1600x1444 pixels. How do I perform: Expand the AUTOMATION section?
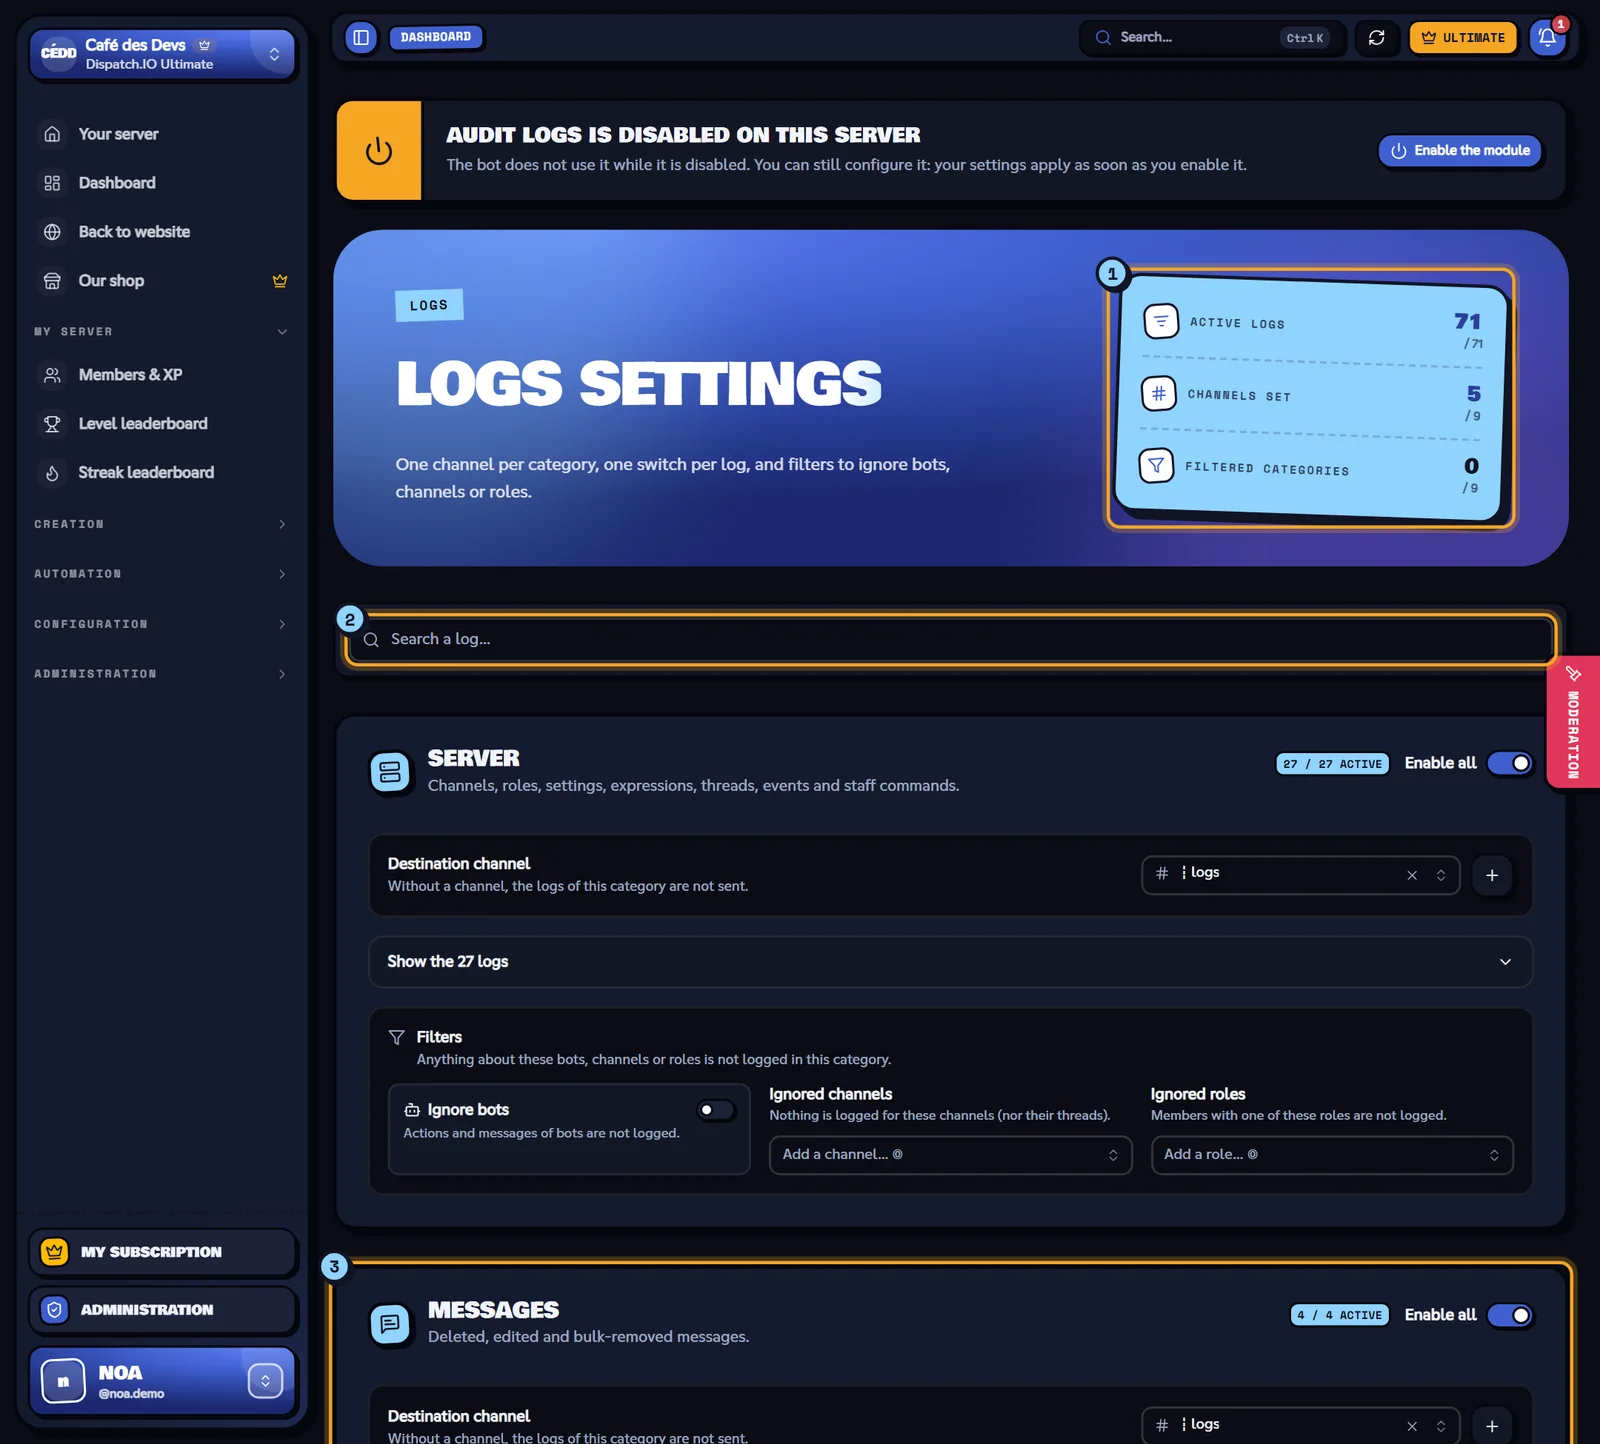point(160,574)
